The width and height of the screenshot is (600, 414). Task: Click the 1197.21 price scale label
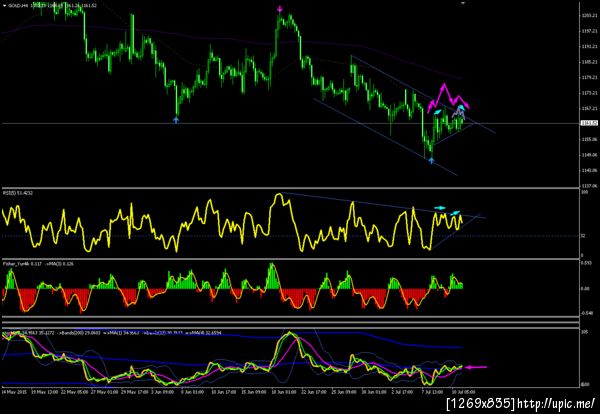[x=590, y=31]
